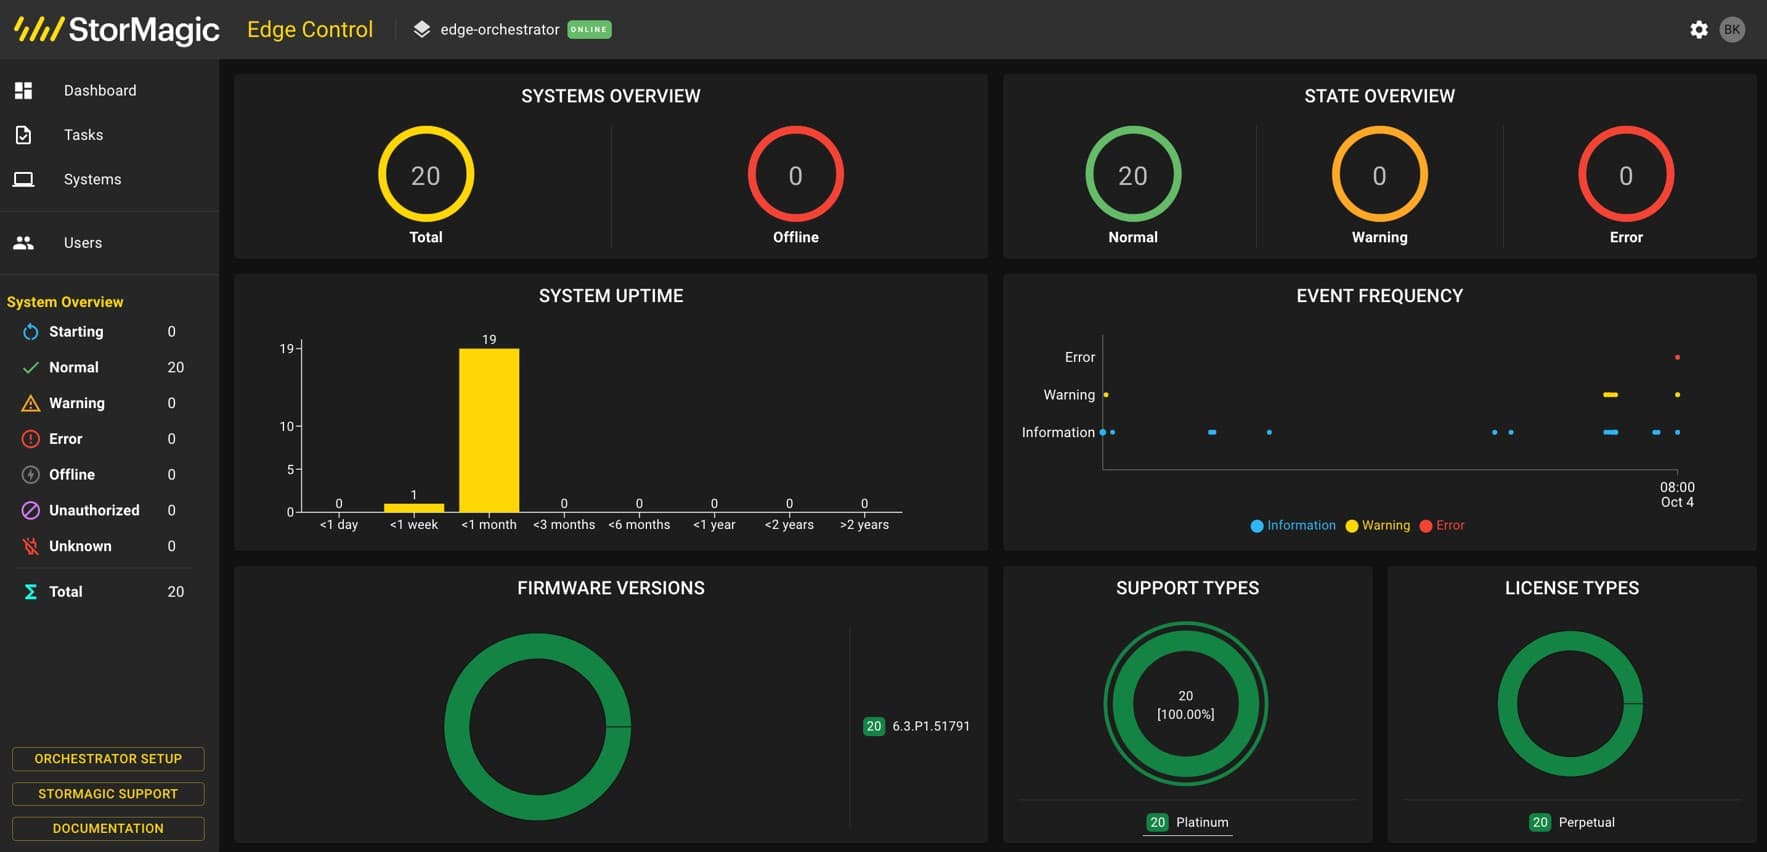
Task: Click the DOCUMENTATION button
Action: pos(108,829)
